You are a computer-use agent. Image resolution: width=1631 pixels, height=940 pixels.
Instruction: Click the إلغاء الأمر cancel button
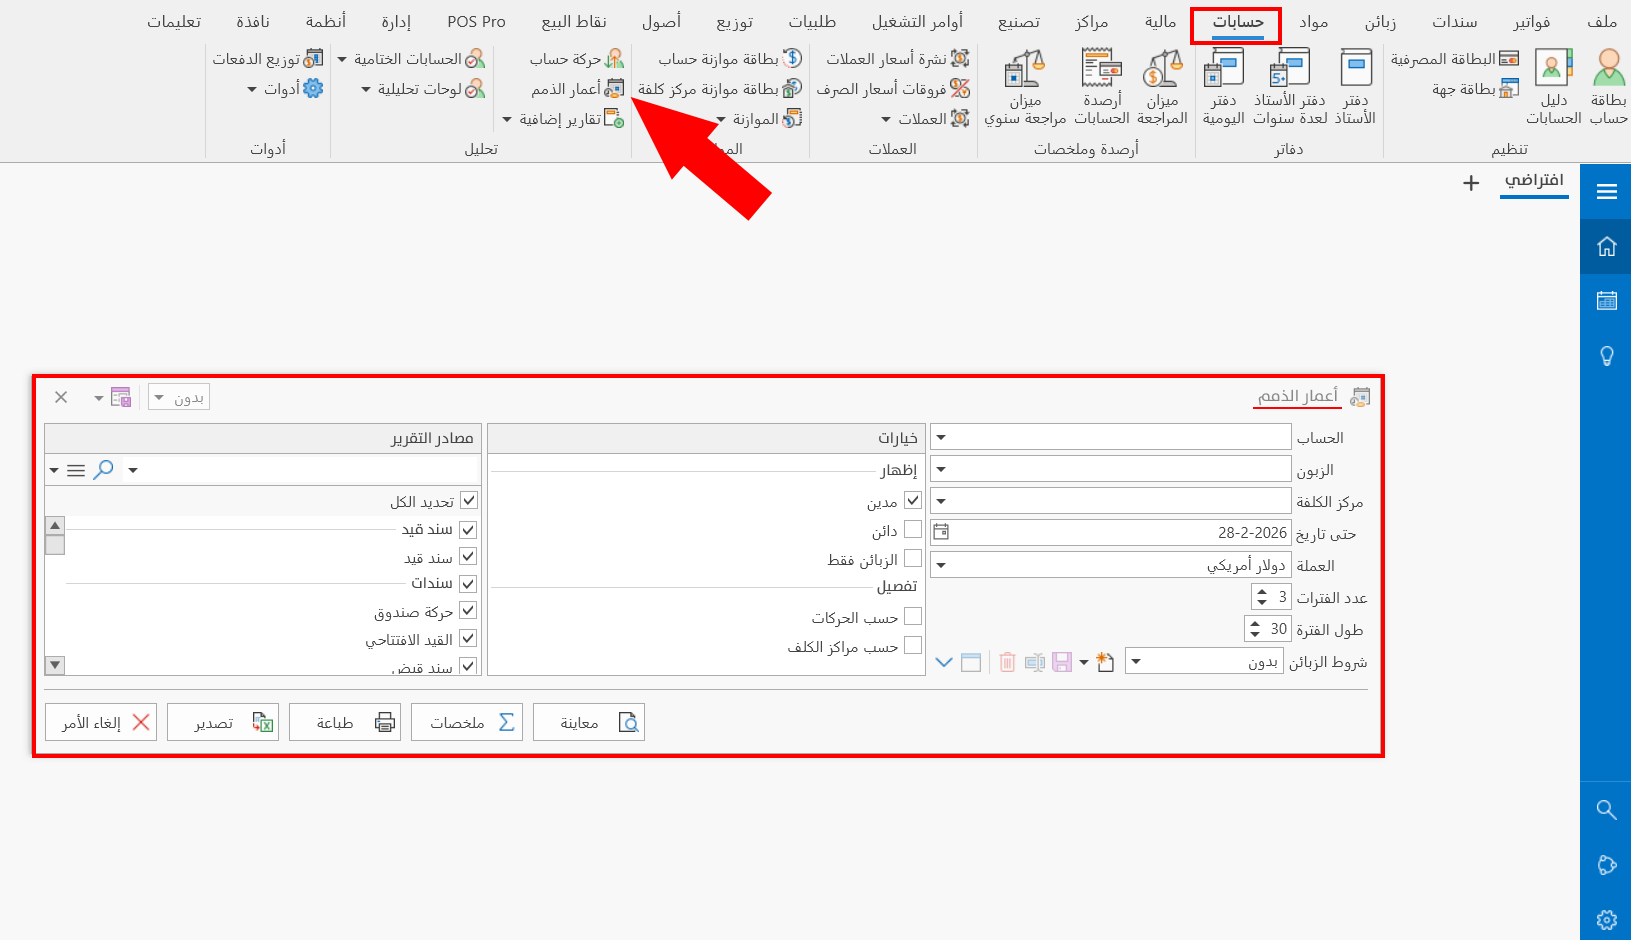(101, 722)
